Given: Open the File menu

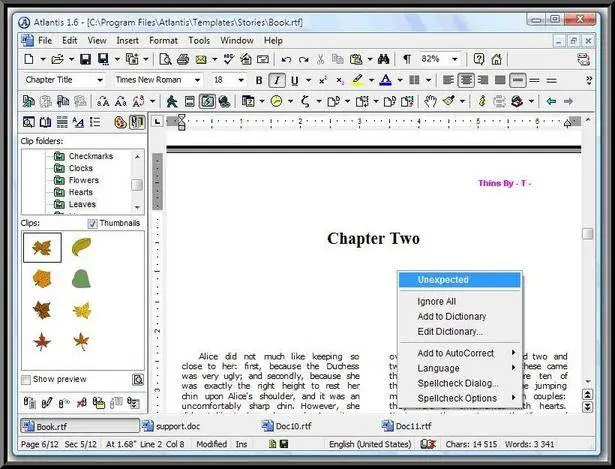Looking at the screenshot, I should (45, 40).
